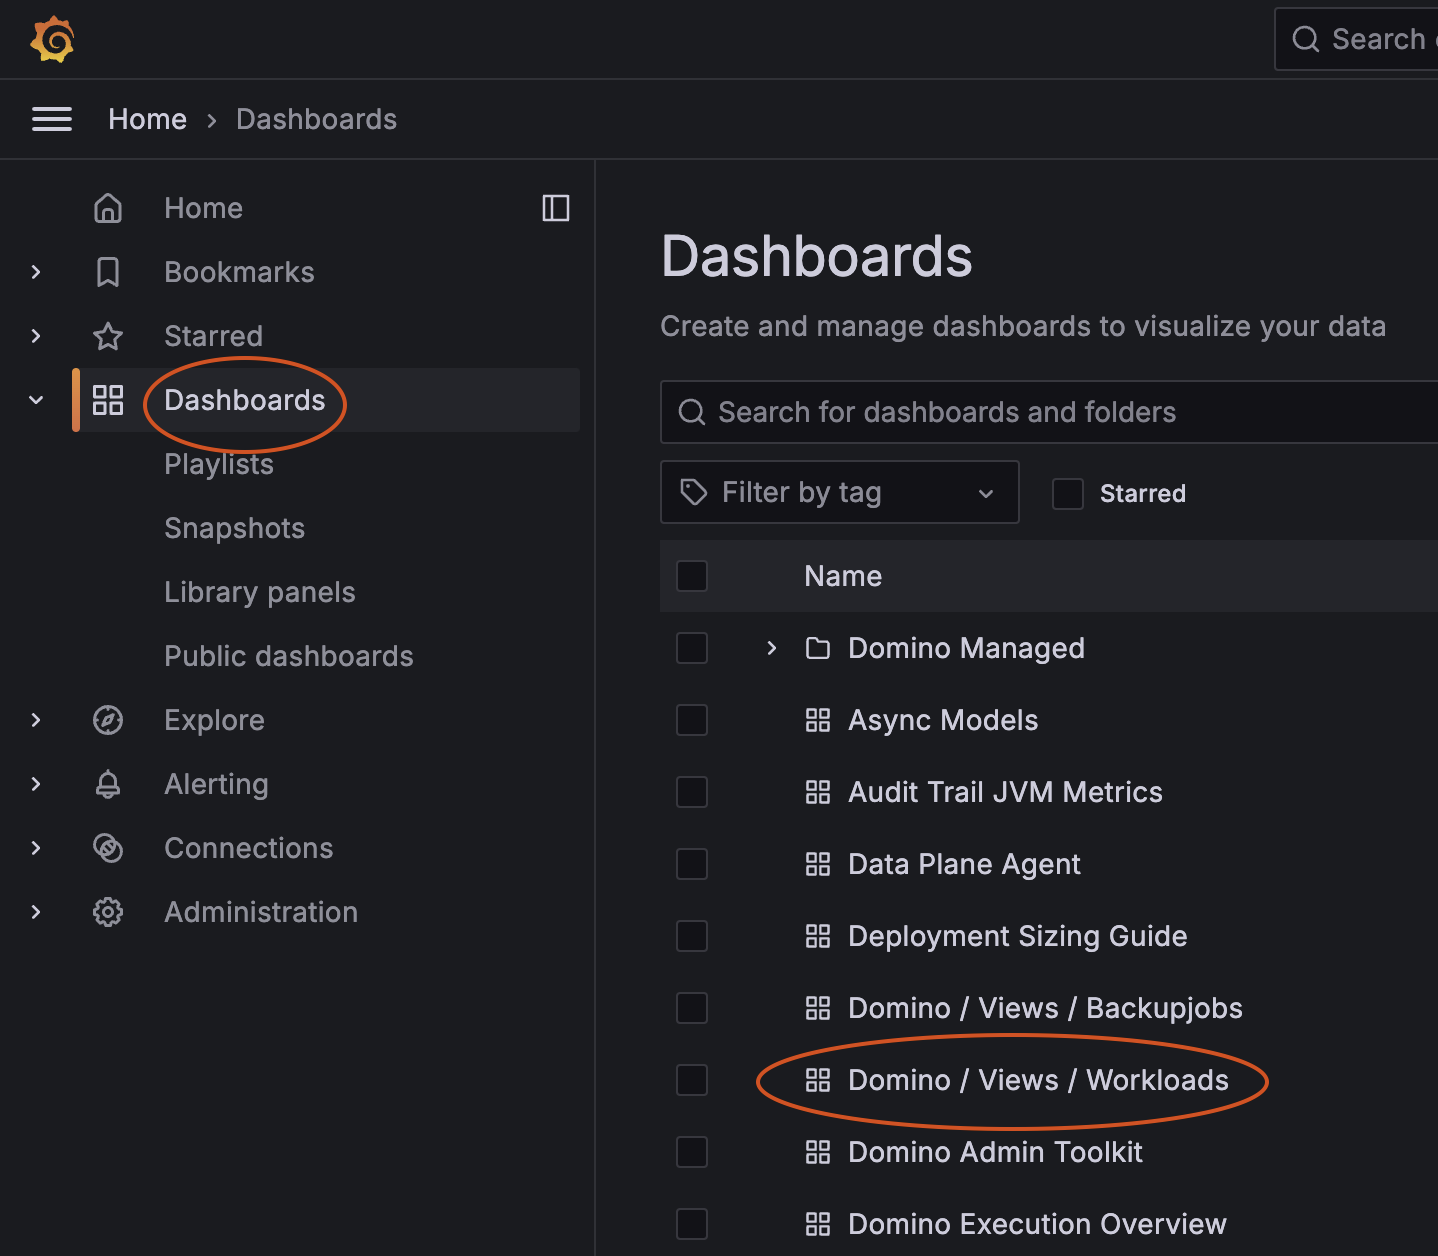The height and width of the screenshot is (1256, 1438).
Task: Click the Grafana logo icon
Action: 53,39
